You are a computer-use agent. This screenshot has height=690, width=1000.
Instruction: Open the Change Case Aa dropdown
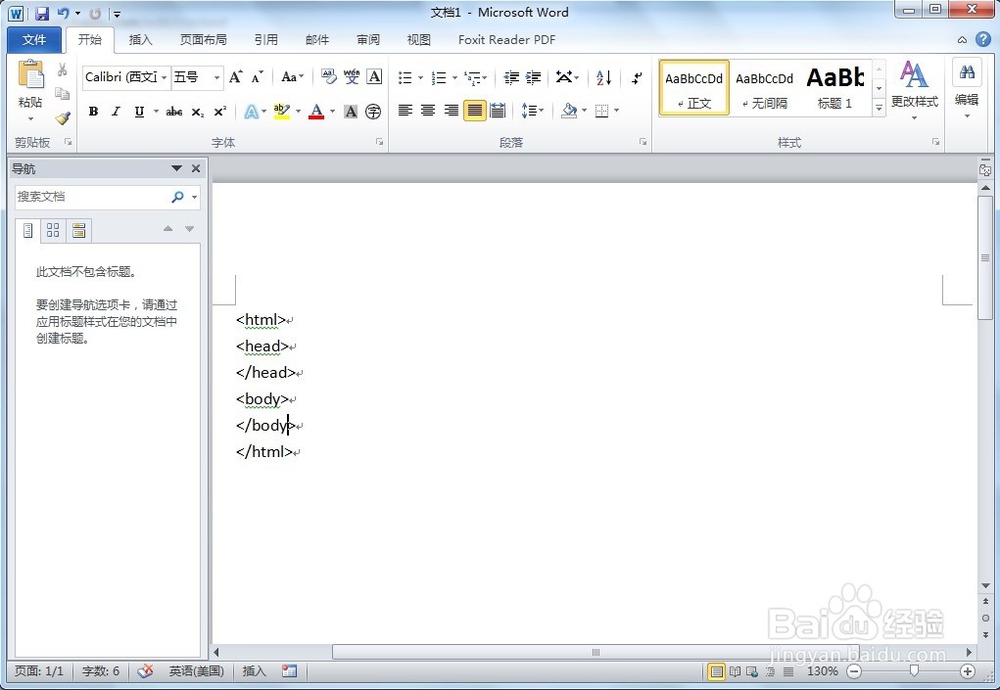[292, 77]
